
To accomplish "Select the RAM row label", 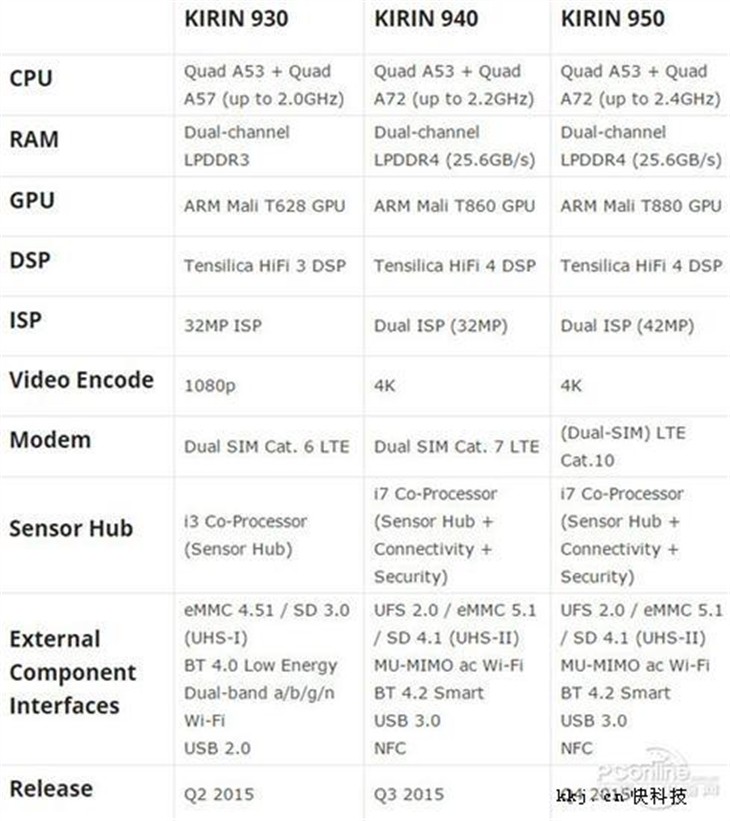I will click(34, 139).
